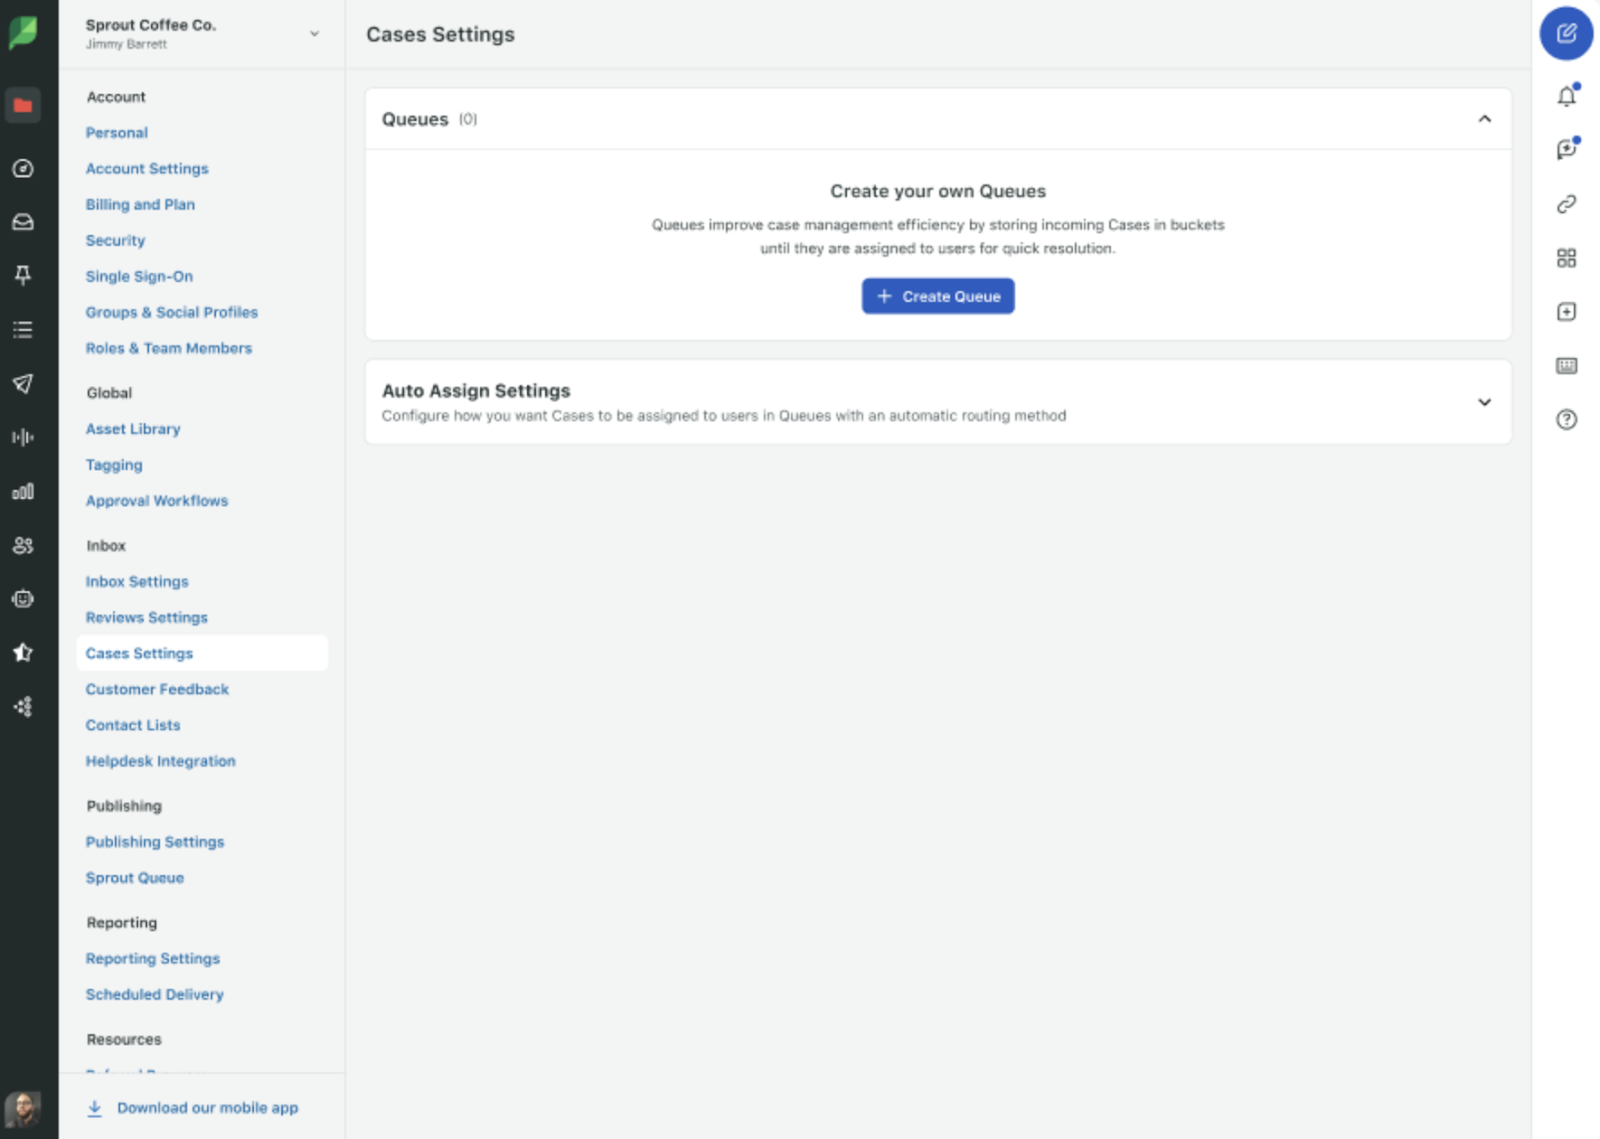Open the help question mark icon
Image resolution: width=1600 pixels, height=1139 pixels.
(x=1567, y=420)
